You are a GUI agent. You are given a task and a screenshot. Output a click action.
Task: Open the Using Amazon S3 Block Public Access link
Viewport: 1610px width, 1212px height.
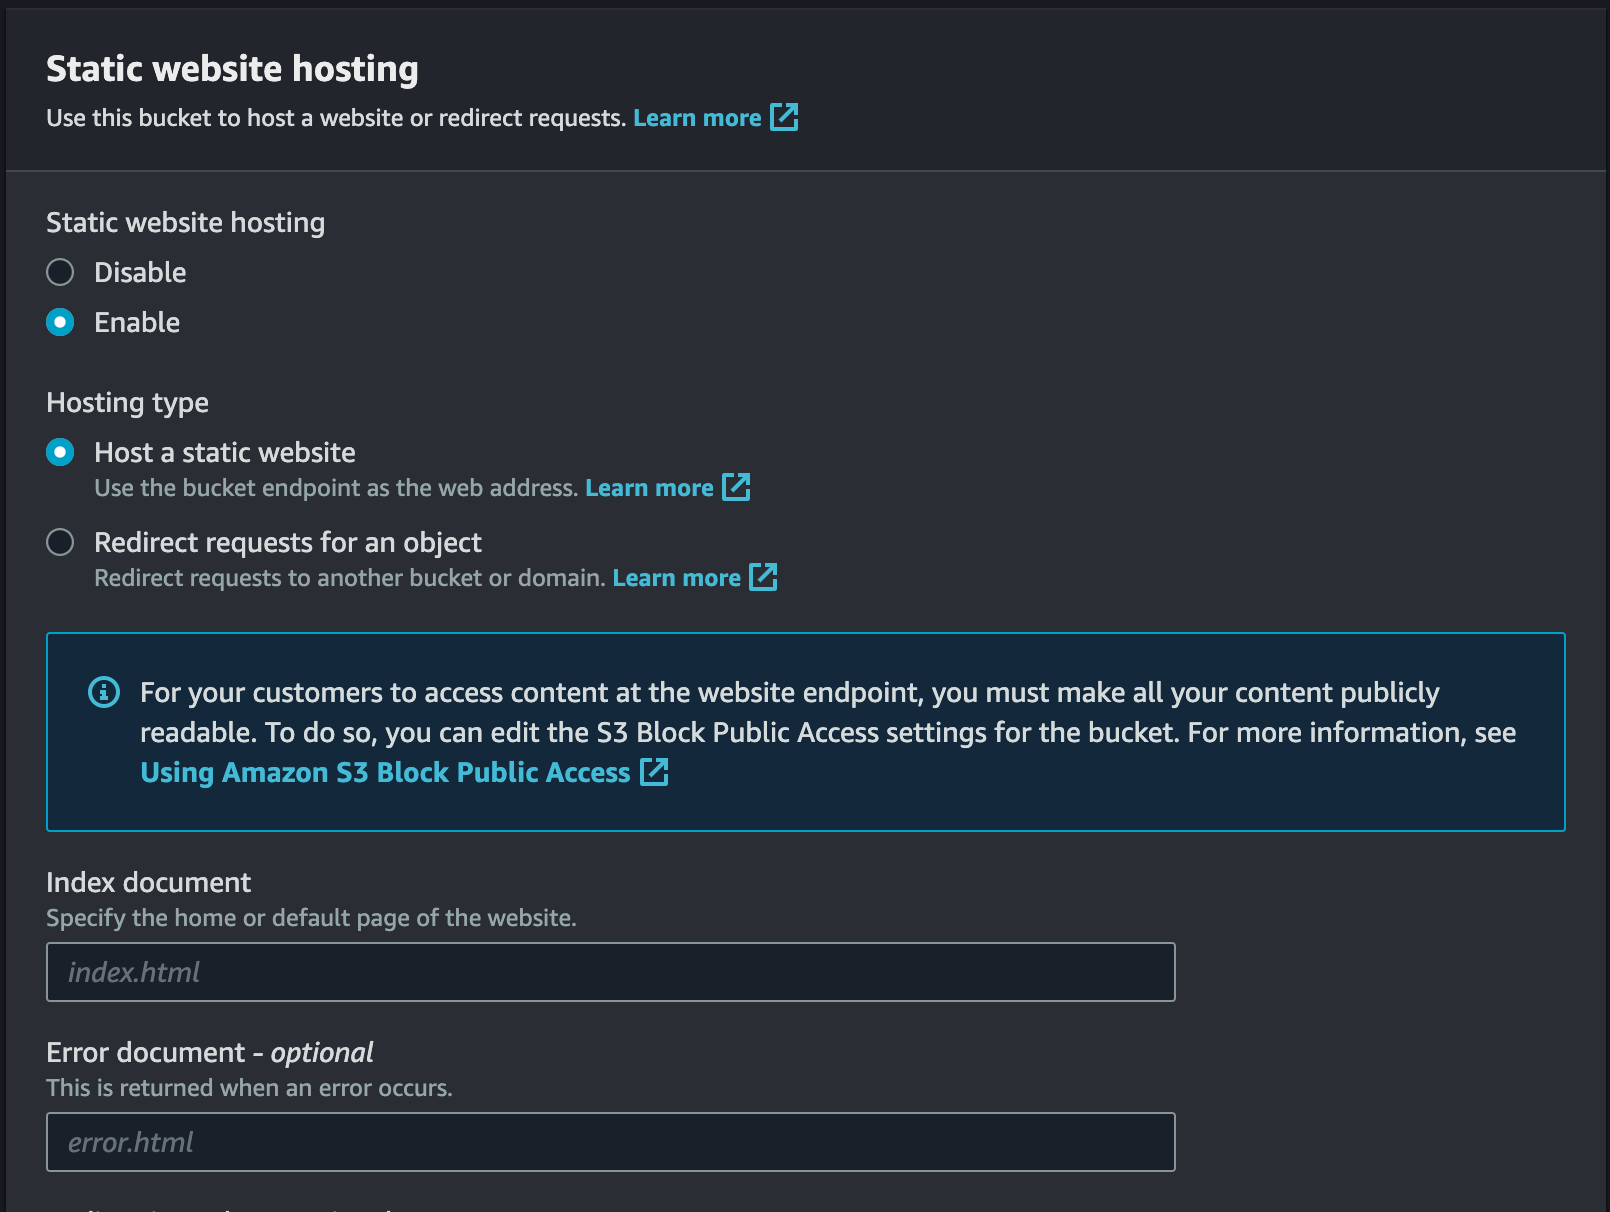(x=384, y=772)
